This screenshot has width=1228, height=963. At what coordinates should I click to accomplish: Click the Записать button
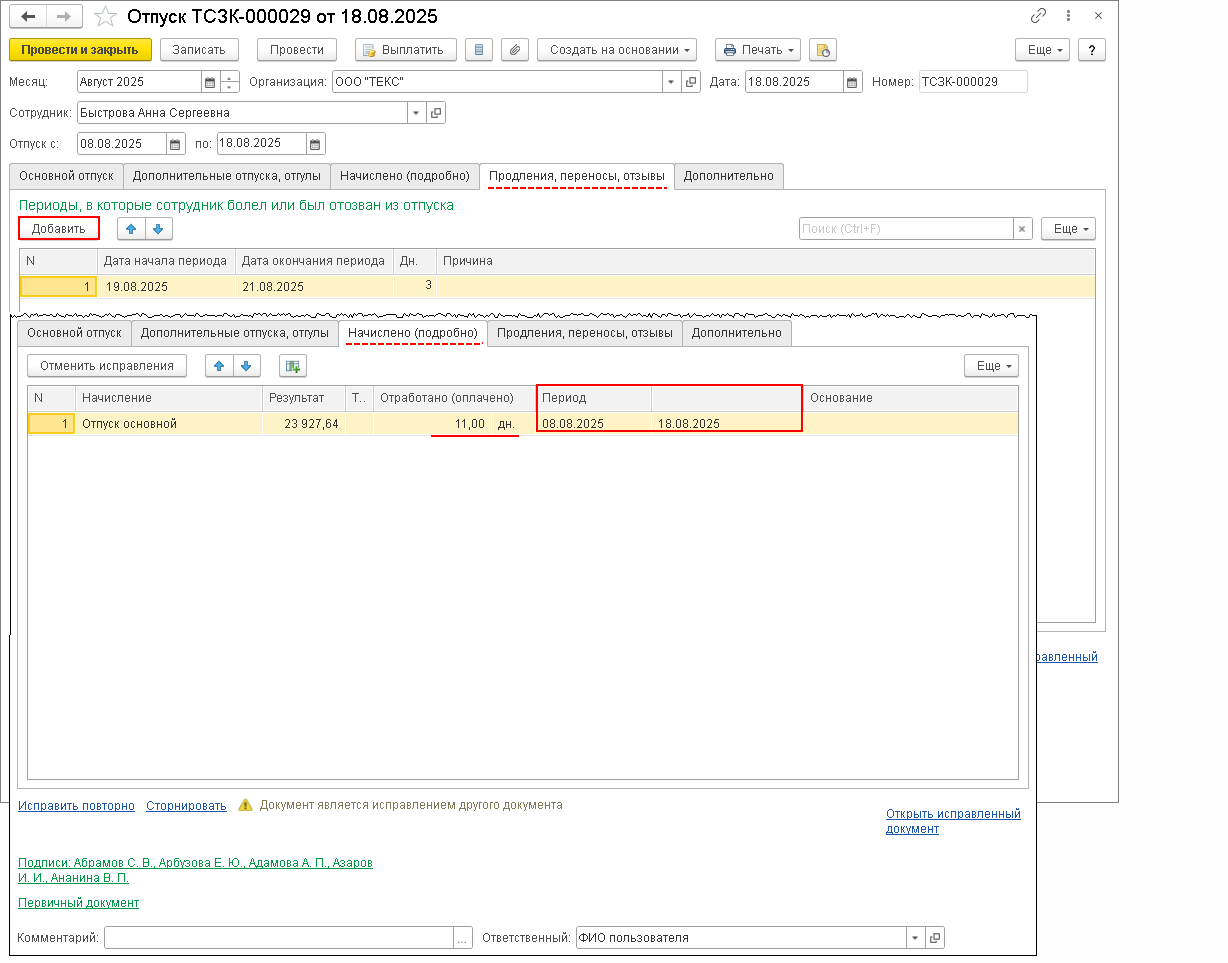pos(199,50)
